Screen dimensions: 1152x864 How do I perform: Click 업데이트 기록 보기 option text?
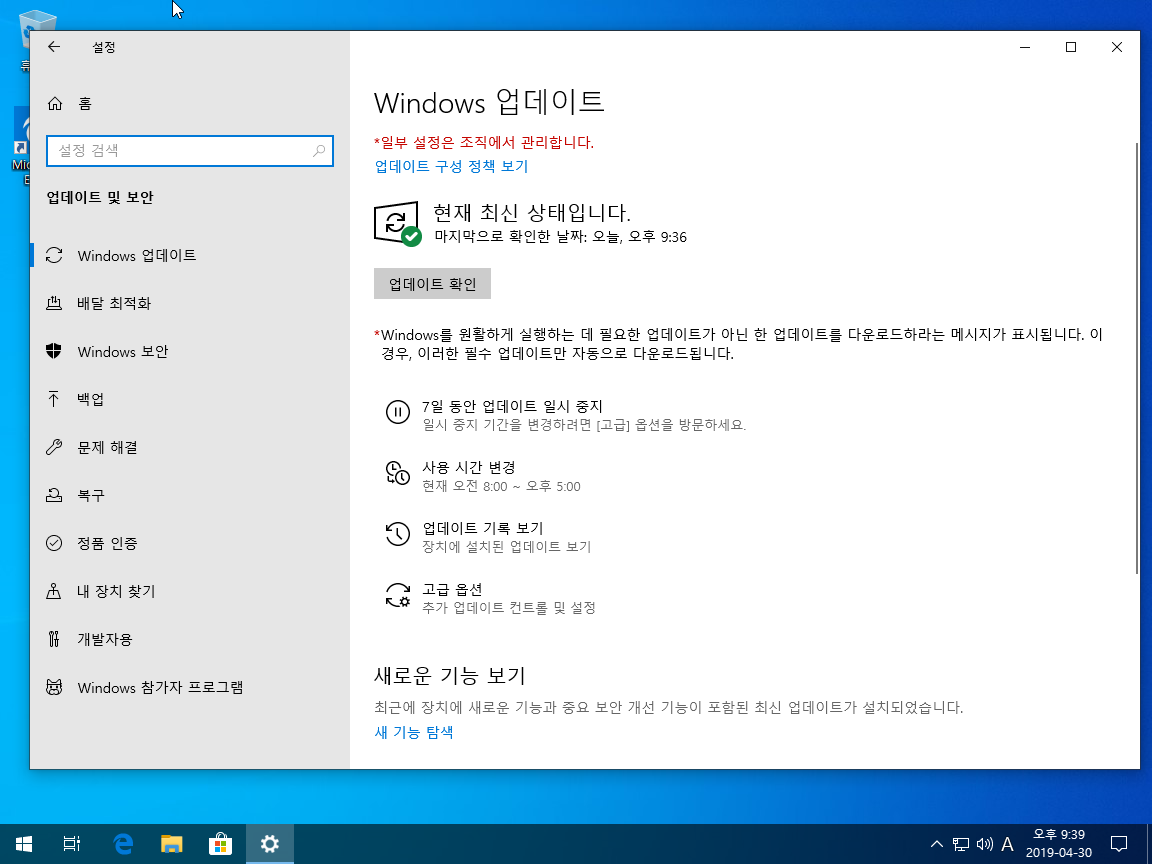pyautogui.click(x=483, y=528)
